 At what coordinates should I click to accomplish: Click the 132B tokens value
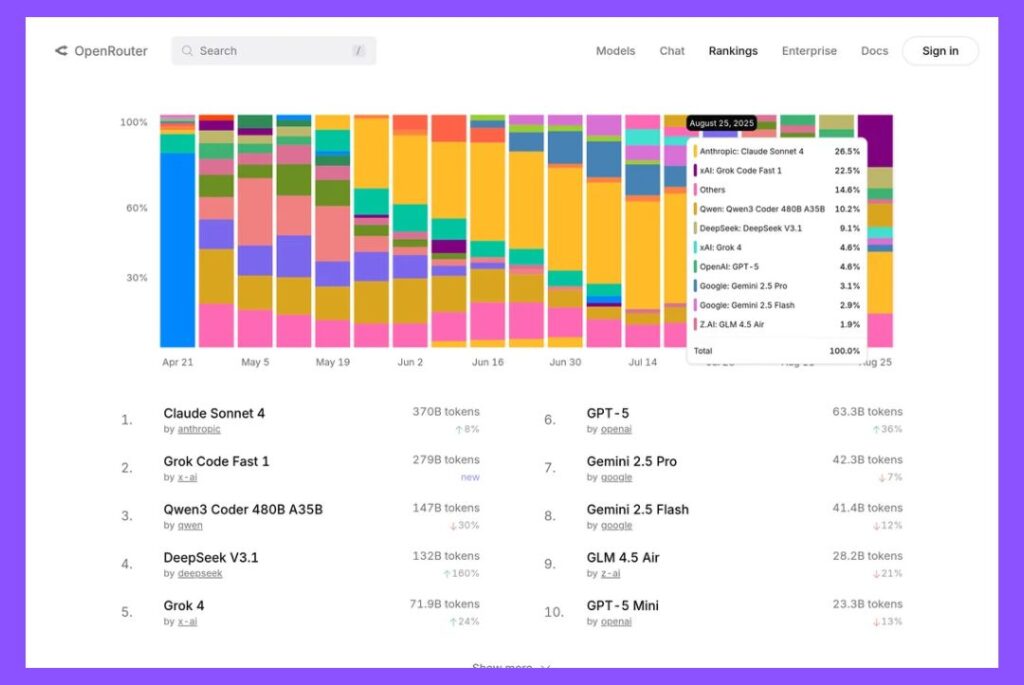(x=446, y=556)
